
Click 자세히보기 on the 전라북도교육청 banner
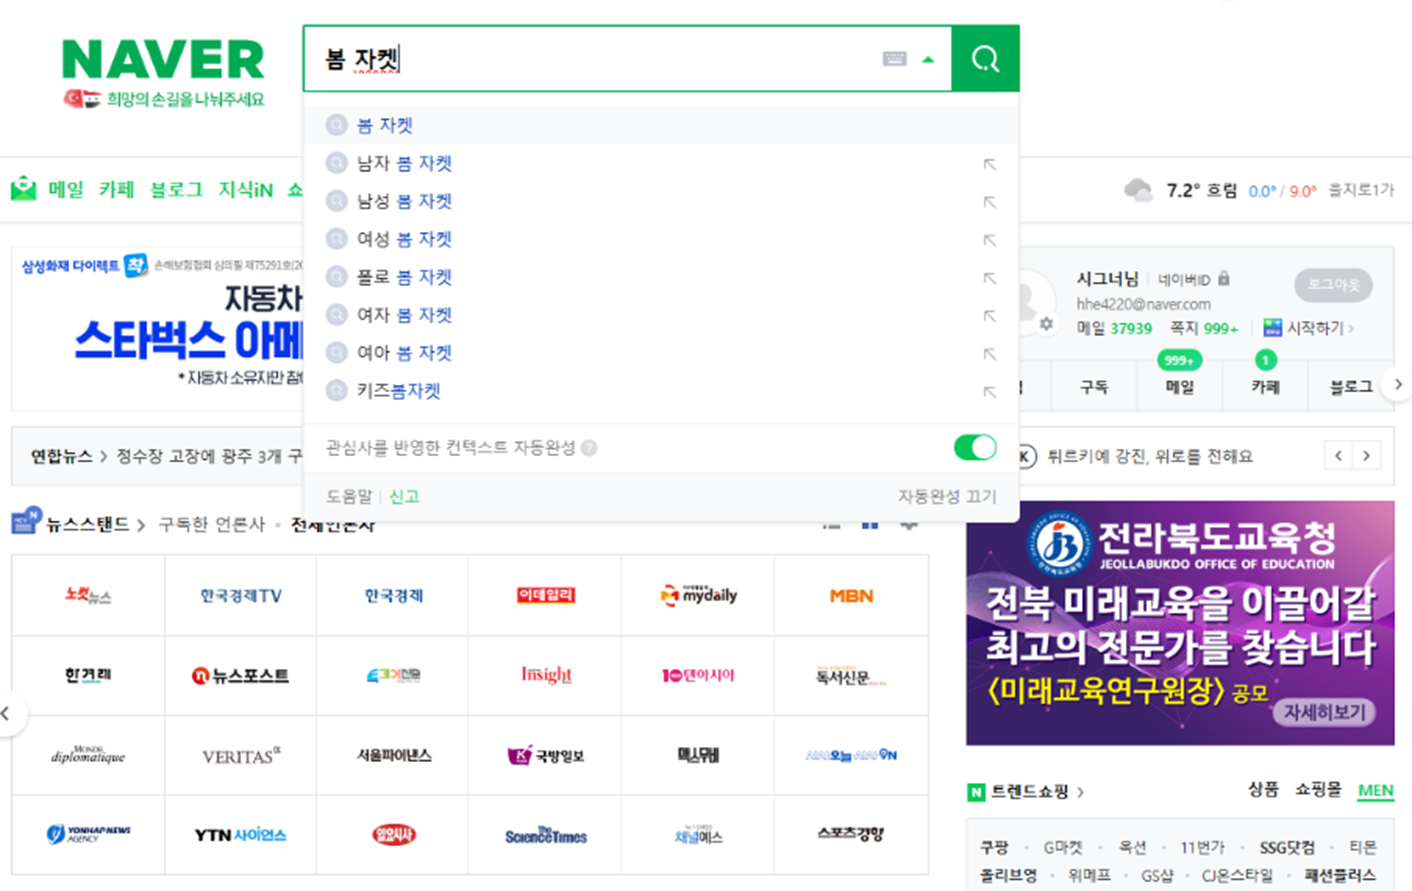coord(1325,712)
